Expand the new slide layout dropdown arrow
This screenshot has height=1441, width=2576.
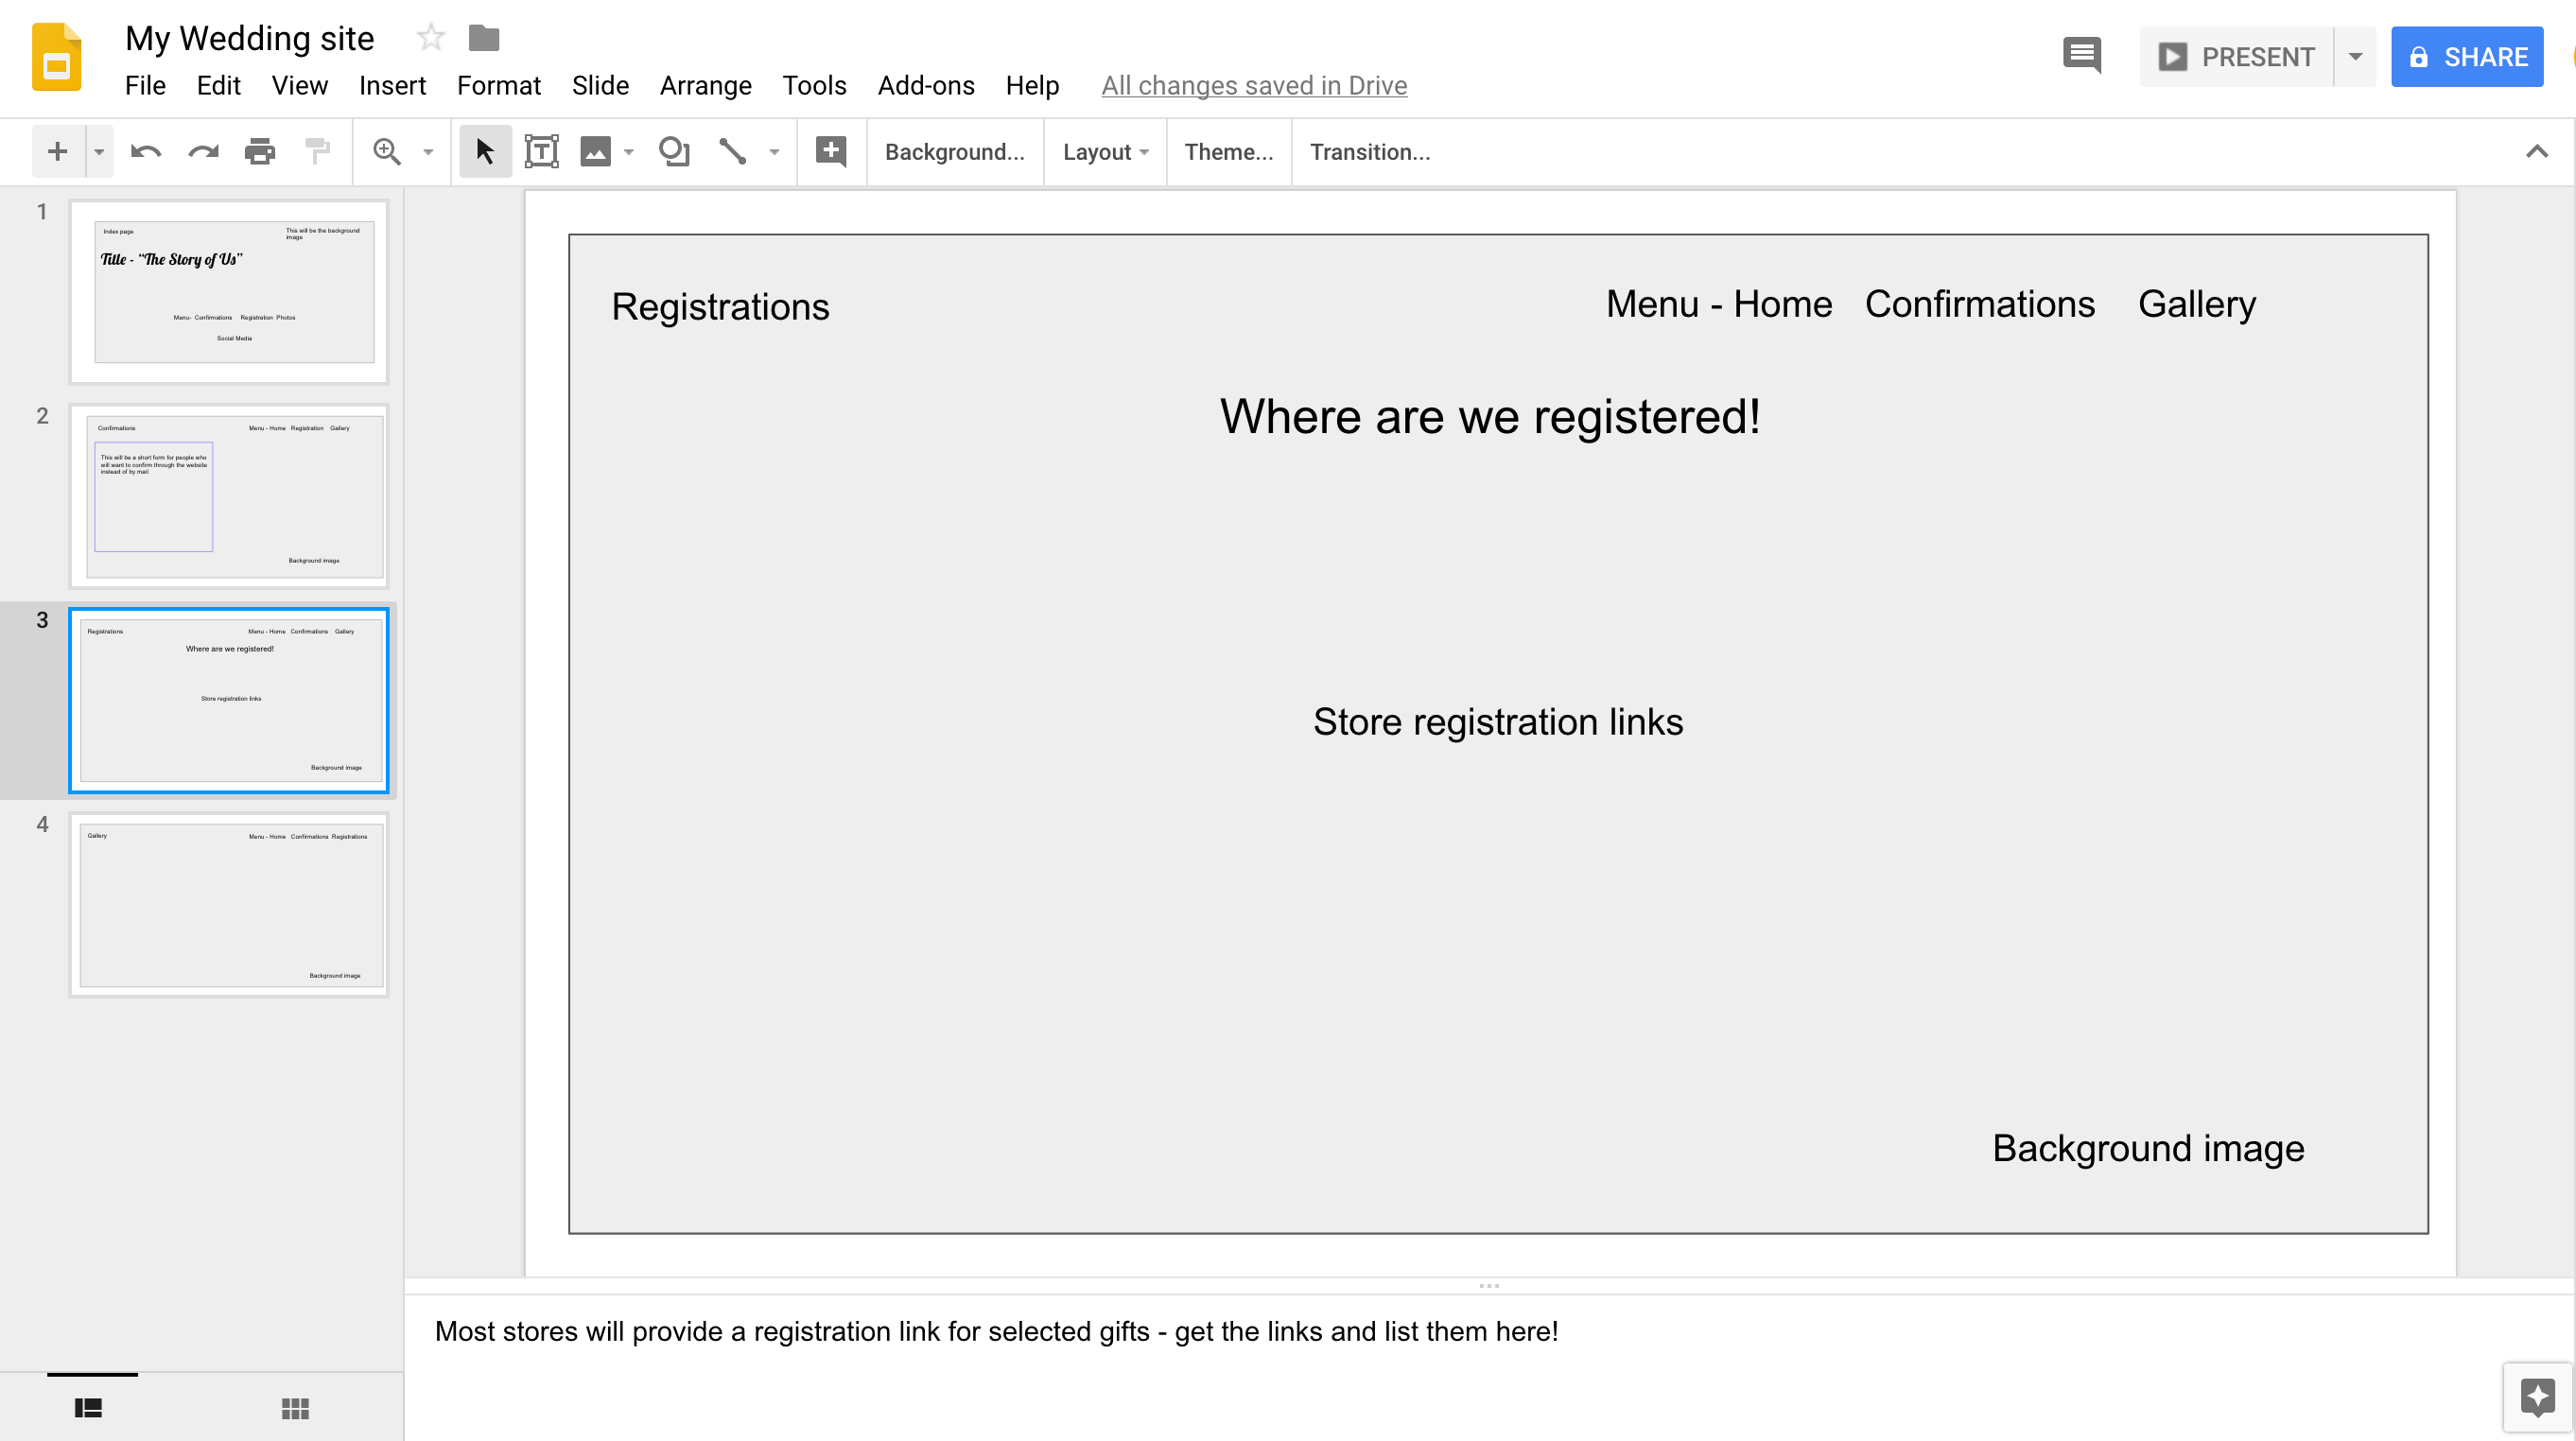tap(99, 152)
